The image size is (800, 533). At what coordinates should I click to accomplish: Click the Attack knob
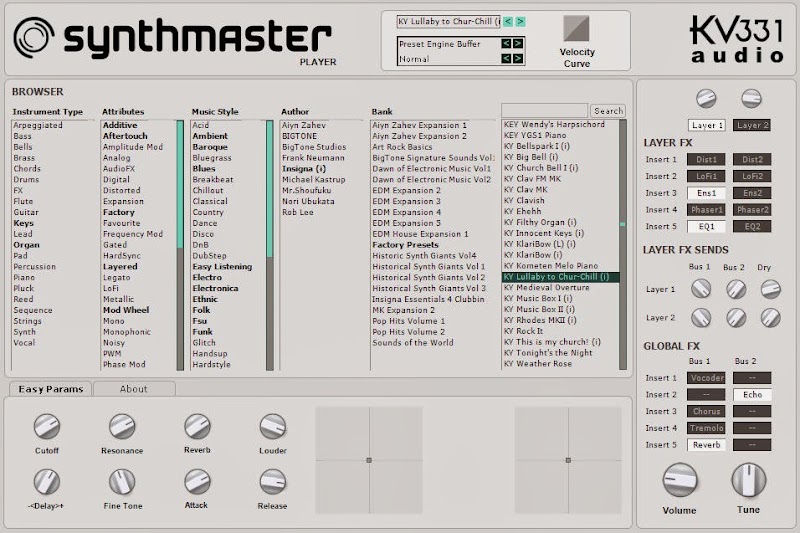197,481
